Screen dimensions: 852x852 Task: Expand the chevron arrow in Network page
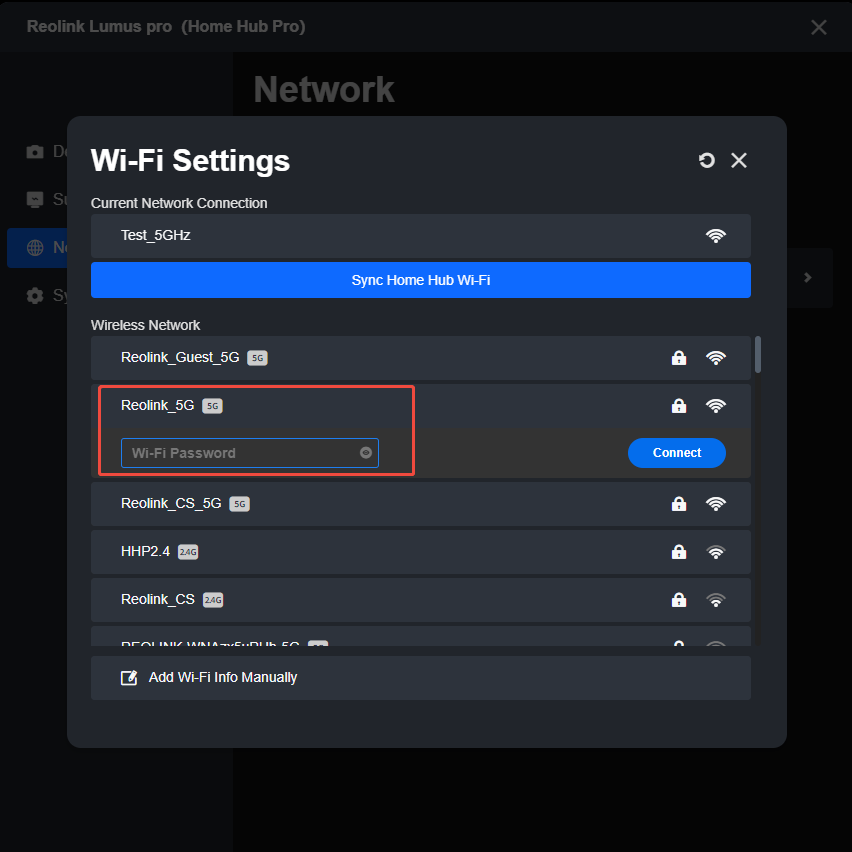click(x=807, y=278)
